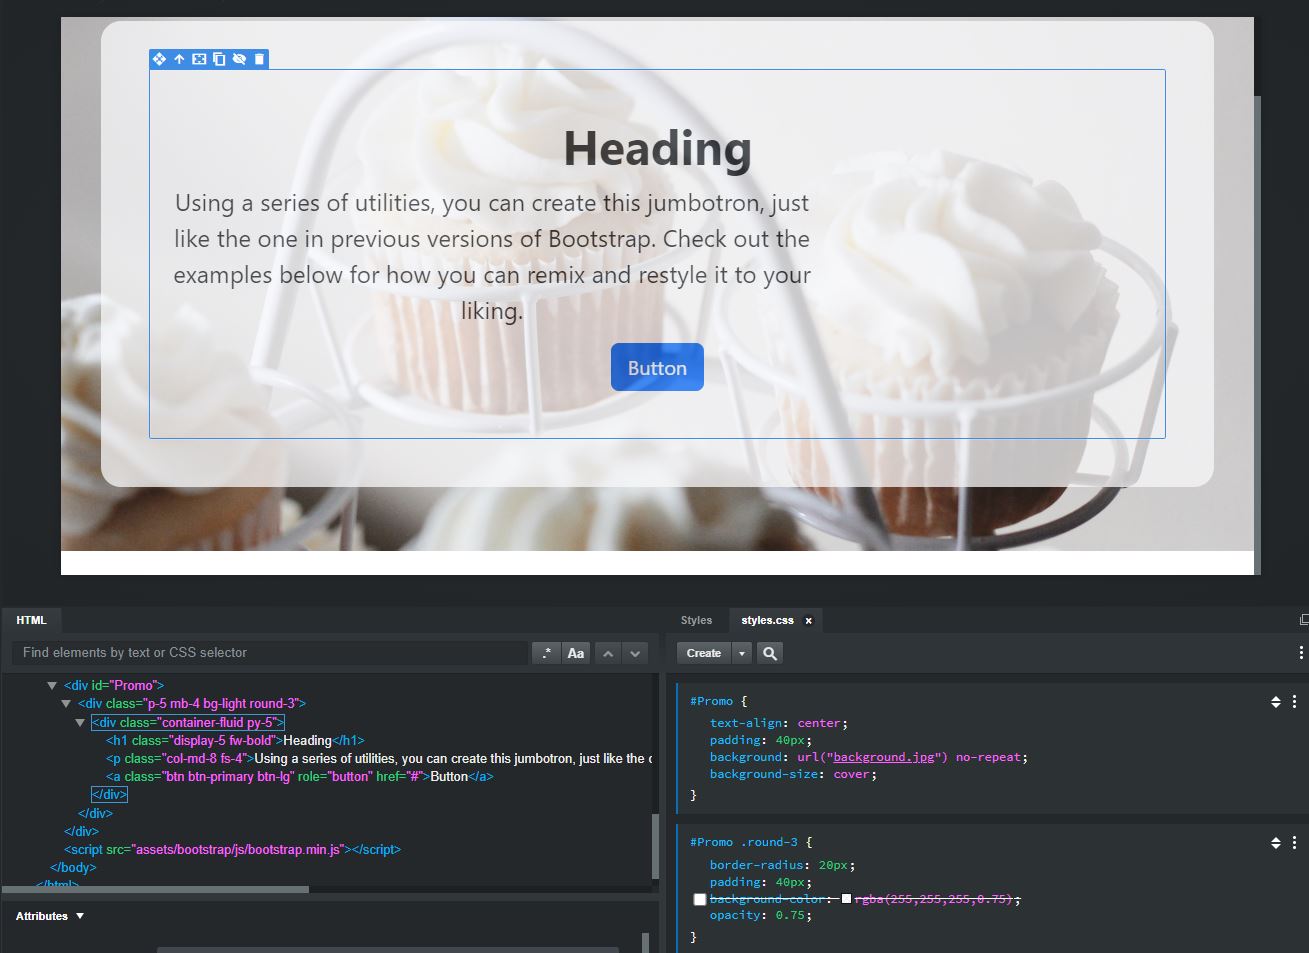
Task: Toggle regex search option in HTML panel
Action: 546,653
